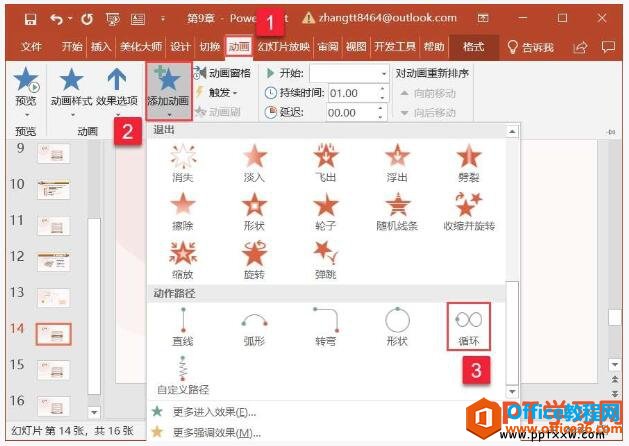Start slideshow from quick access toolbar icon
The height and width of the screenshot is (446, 629).
[x=113, y=18]
